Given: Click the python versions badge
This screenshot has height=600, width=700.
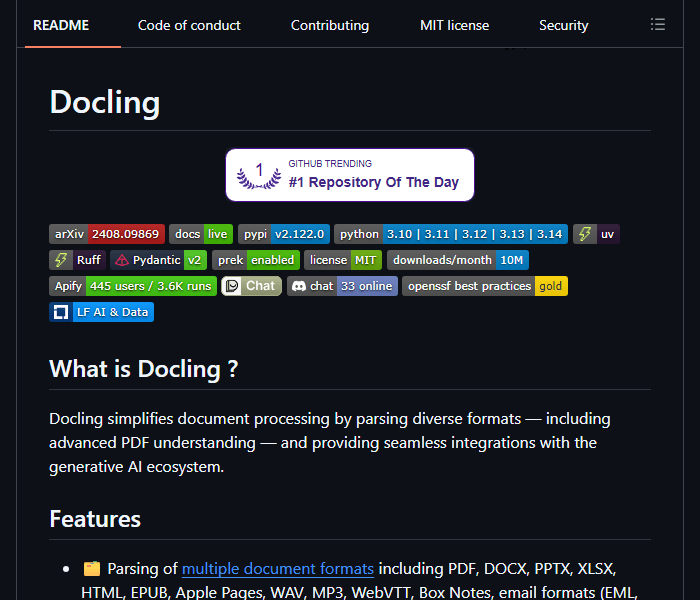Looking at the screenshot, I should pyautogui.click(x=451, y=234).
